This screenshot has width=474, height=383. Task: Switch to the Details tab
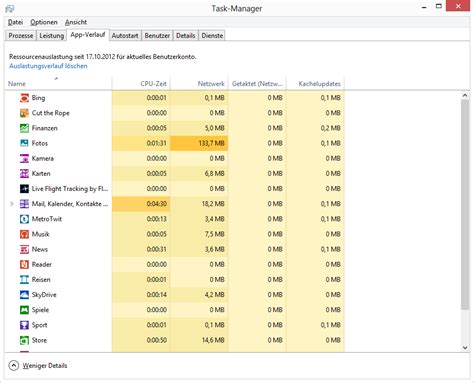[186, 36]
